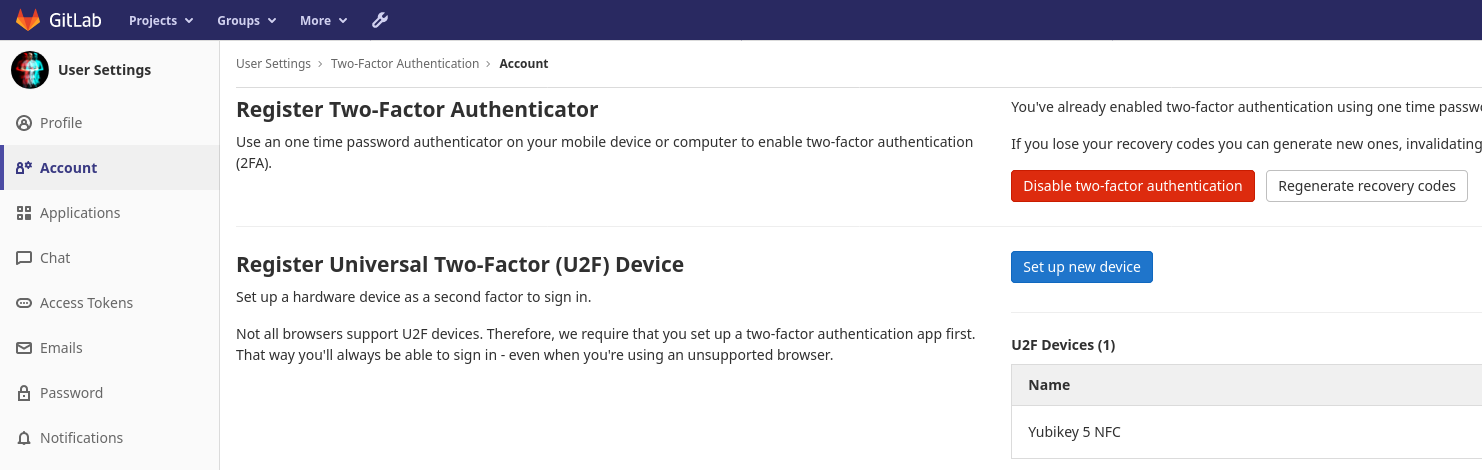Open User Settings breadcrumb link

[x=273, y=64]
